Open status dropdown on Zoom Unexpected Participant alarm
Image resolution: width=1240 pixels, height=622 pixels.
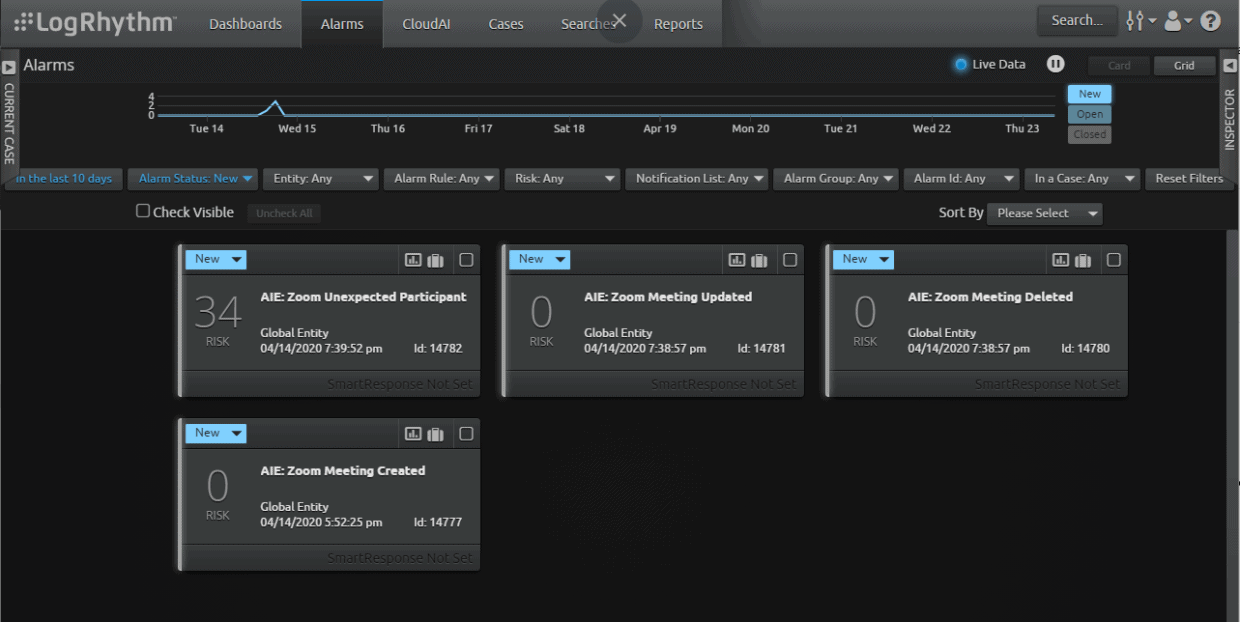point(215,259)
